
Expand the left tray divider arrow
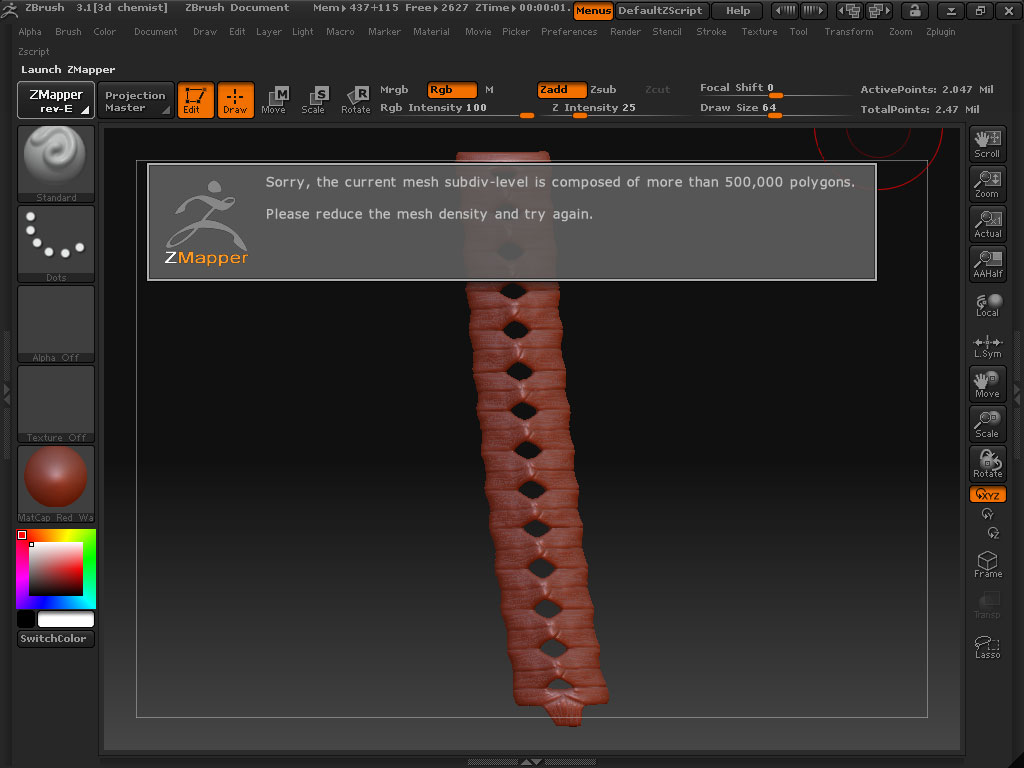pyautogui.click(x=7, y=393)
